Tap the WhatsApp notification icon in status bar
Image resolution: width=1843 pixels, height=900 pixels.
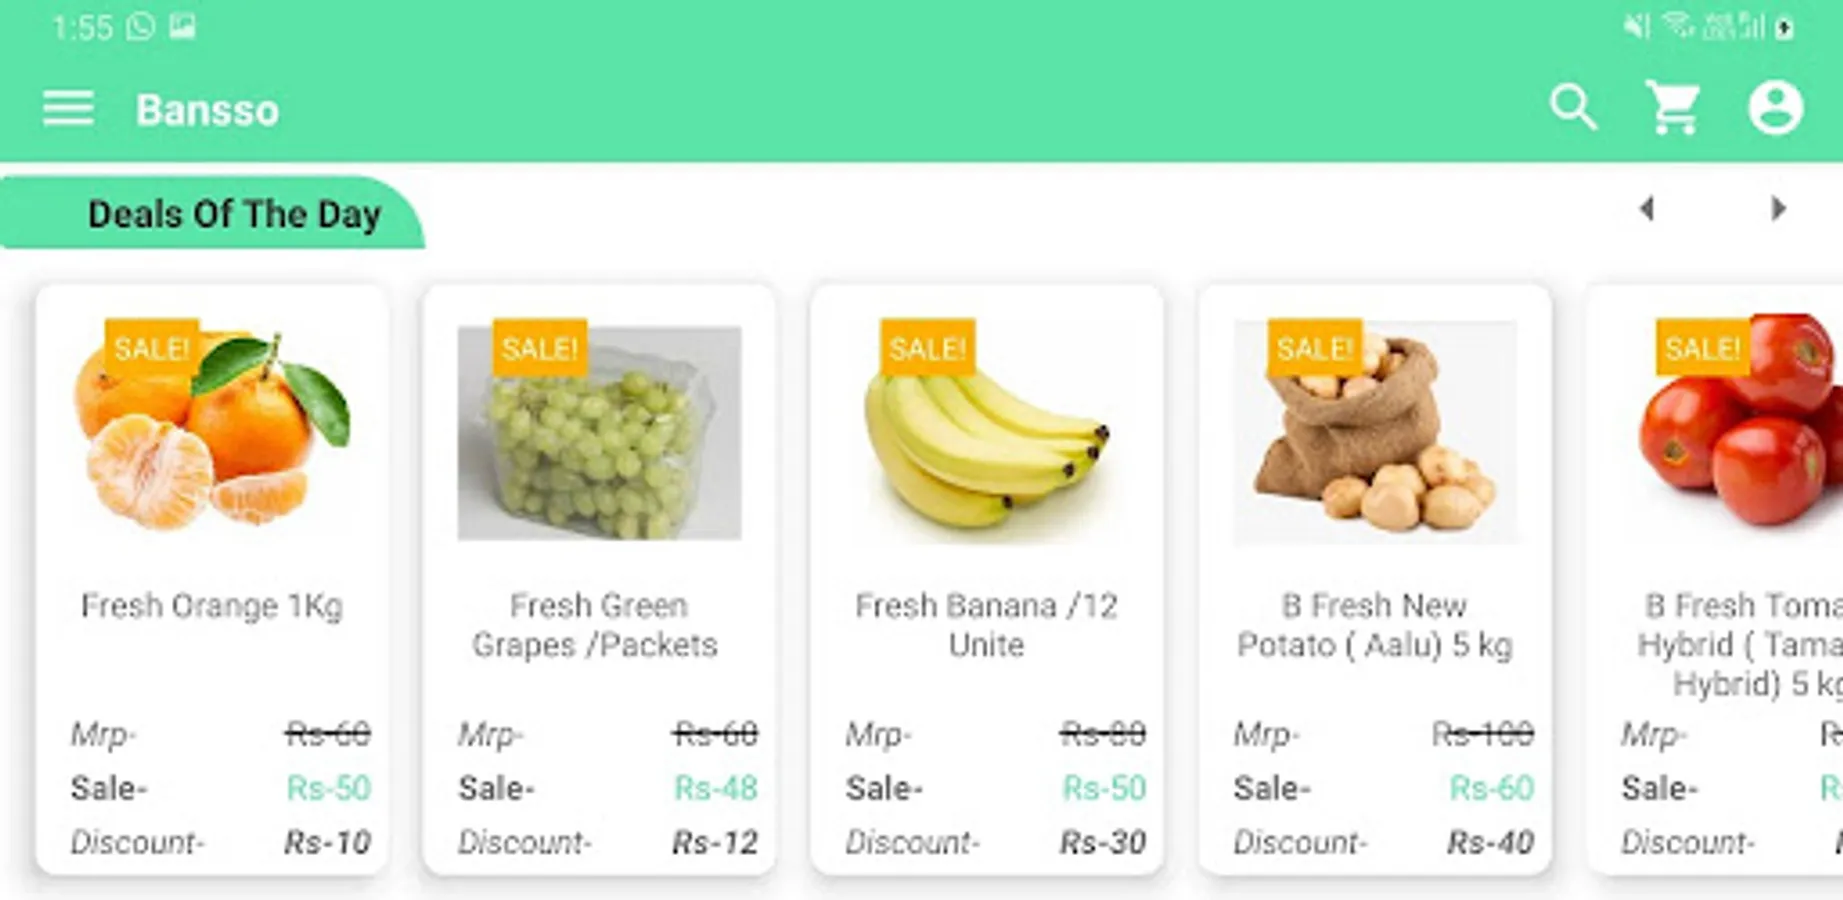pyautogui.click(x=141, y=26)
